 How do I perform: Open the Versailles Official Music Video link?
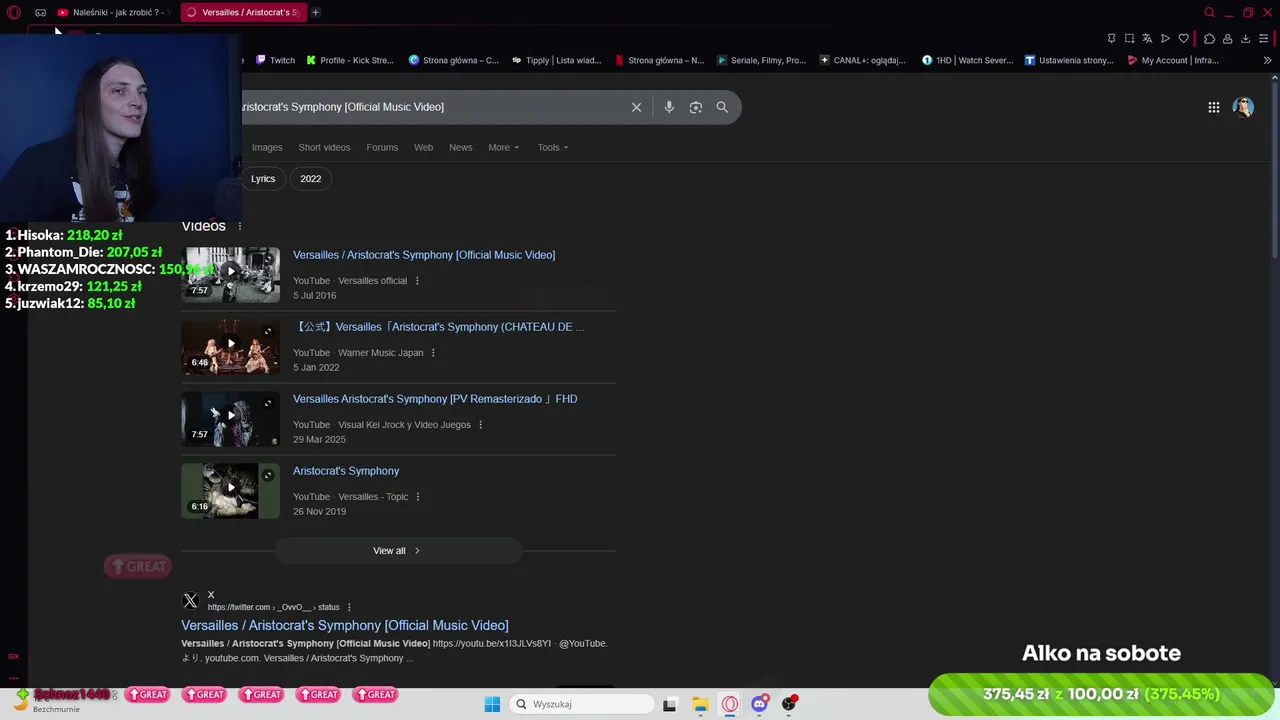pos(424,255)
